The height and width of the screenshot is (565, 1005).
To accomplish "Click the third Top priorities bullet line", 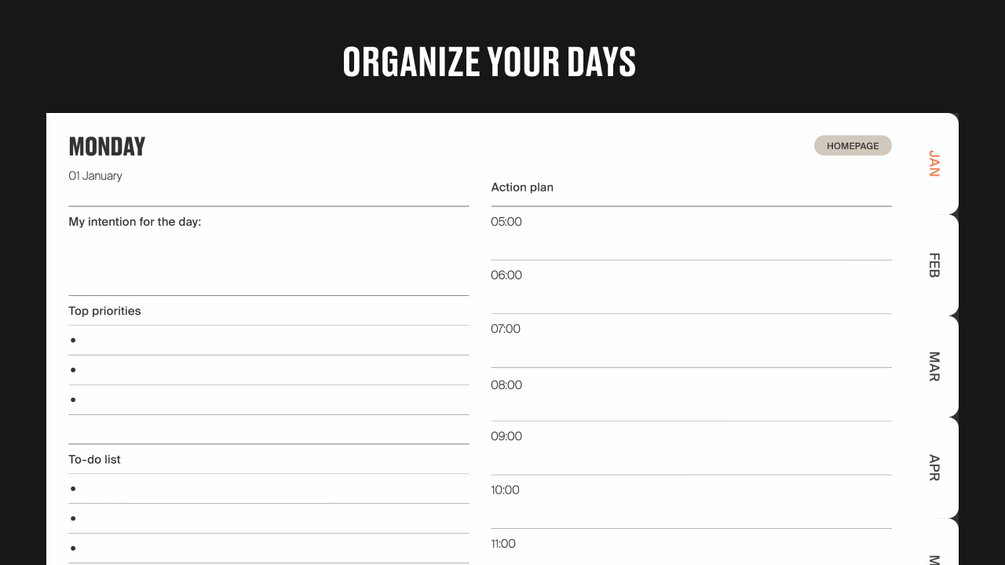I will tap(268, 400).
